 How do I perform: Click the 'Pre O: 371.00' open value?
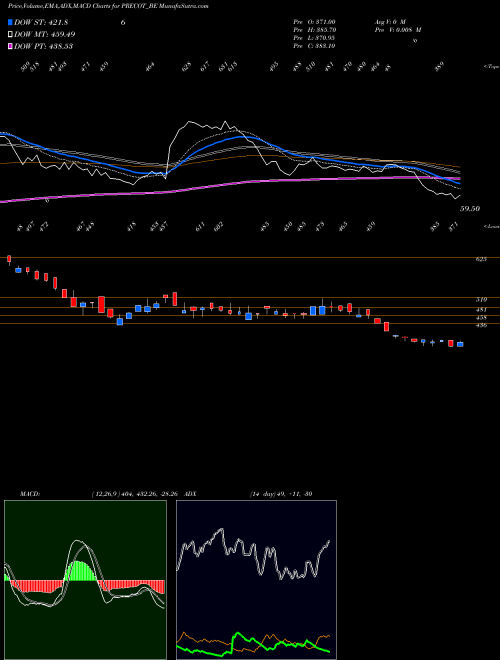pos(314,22)
